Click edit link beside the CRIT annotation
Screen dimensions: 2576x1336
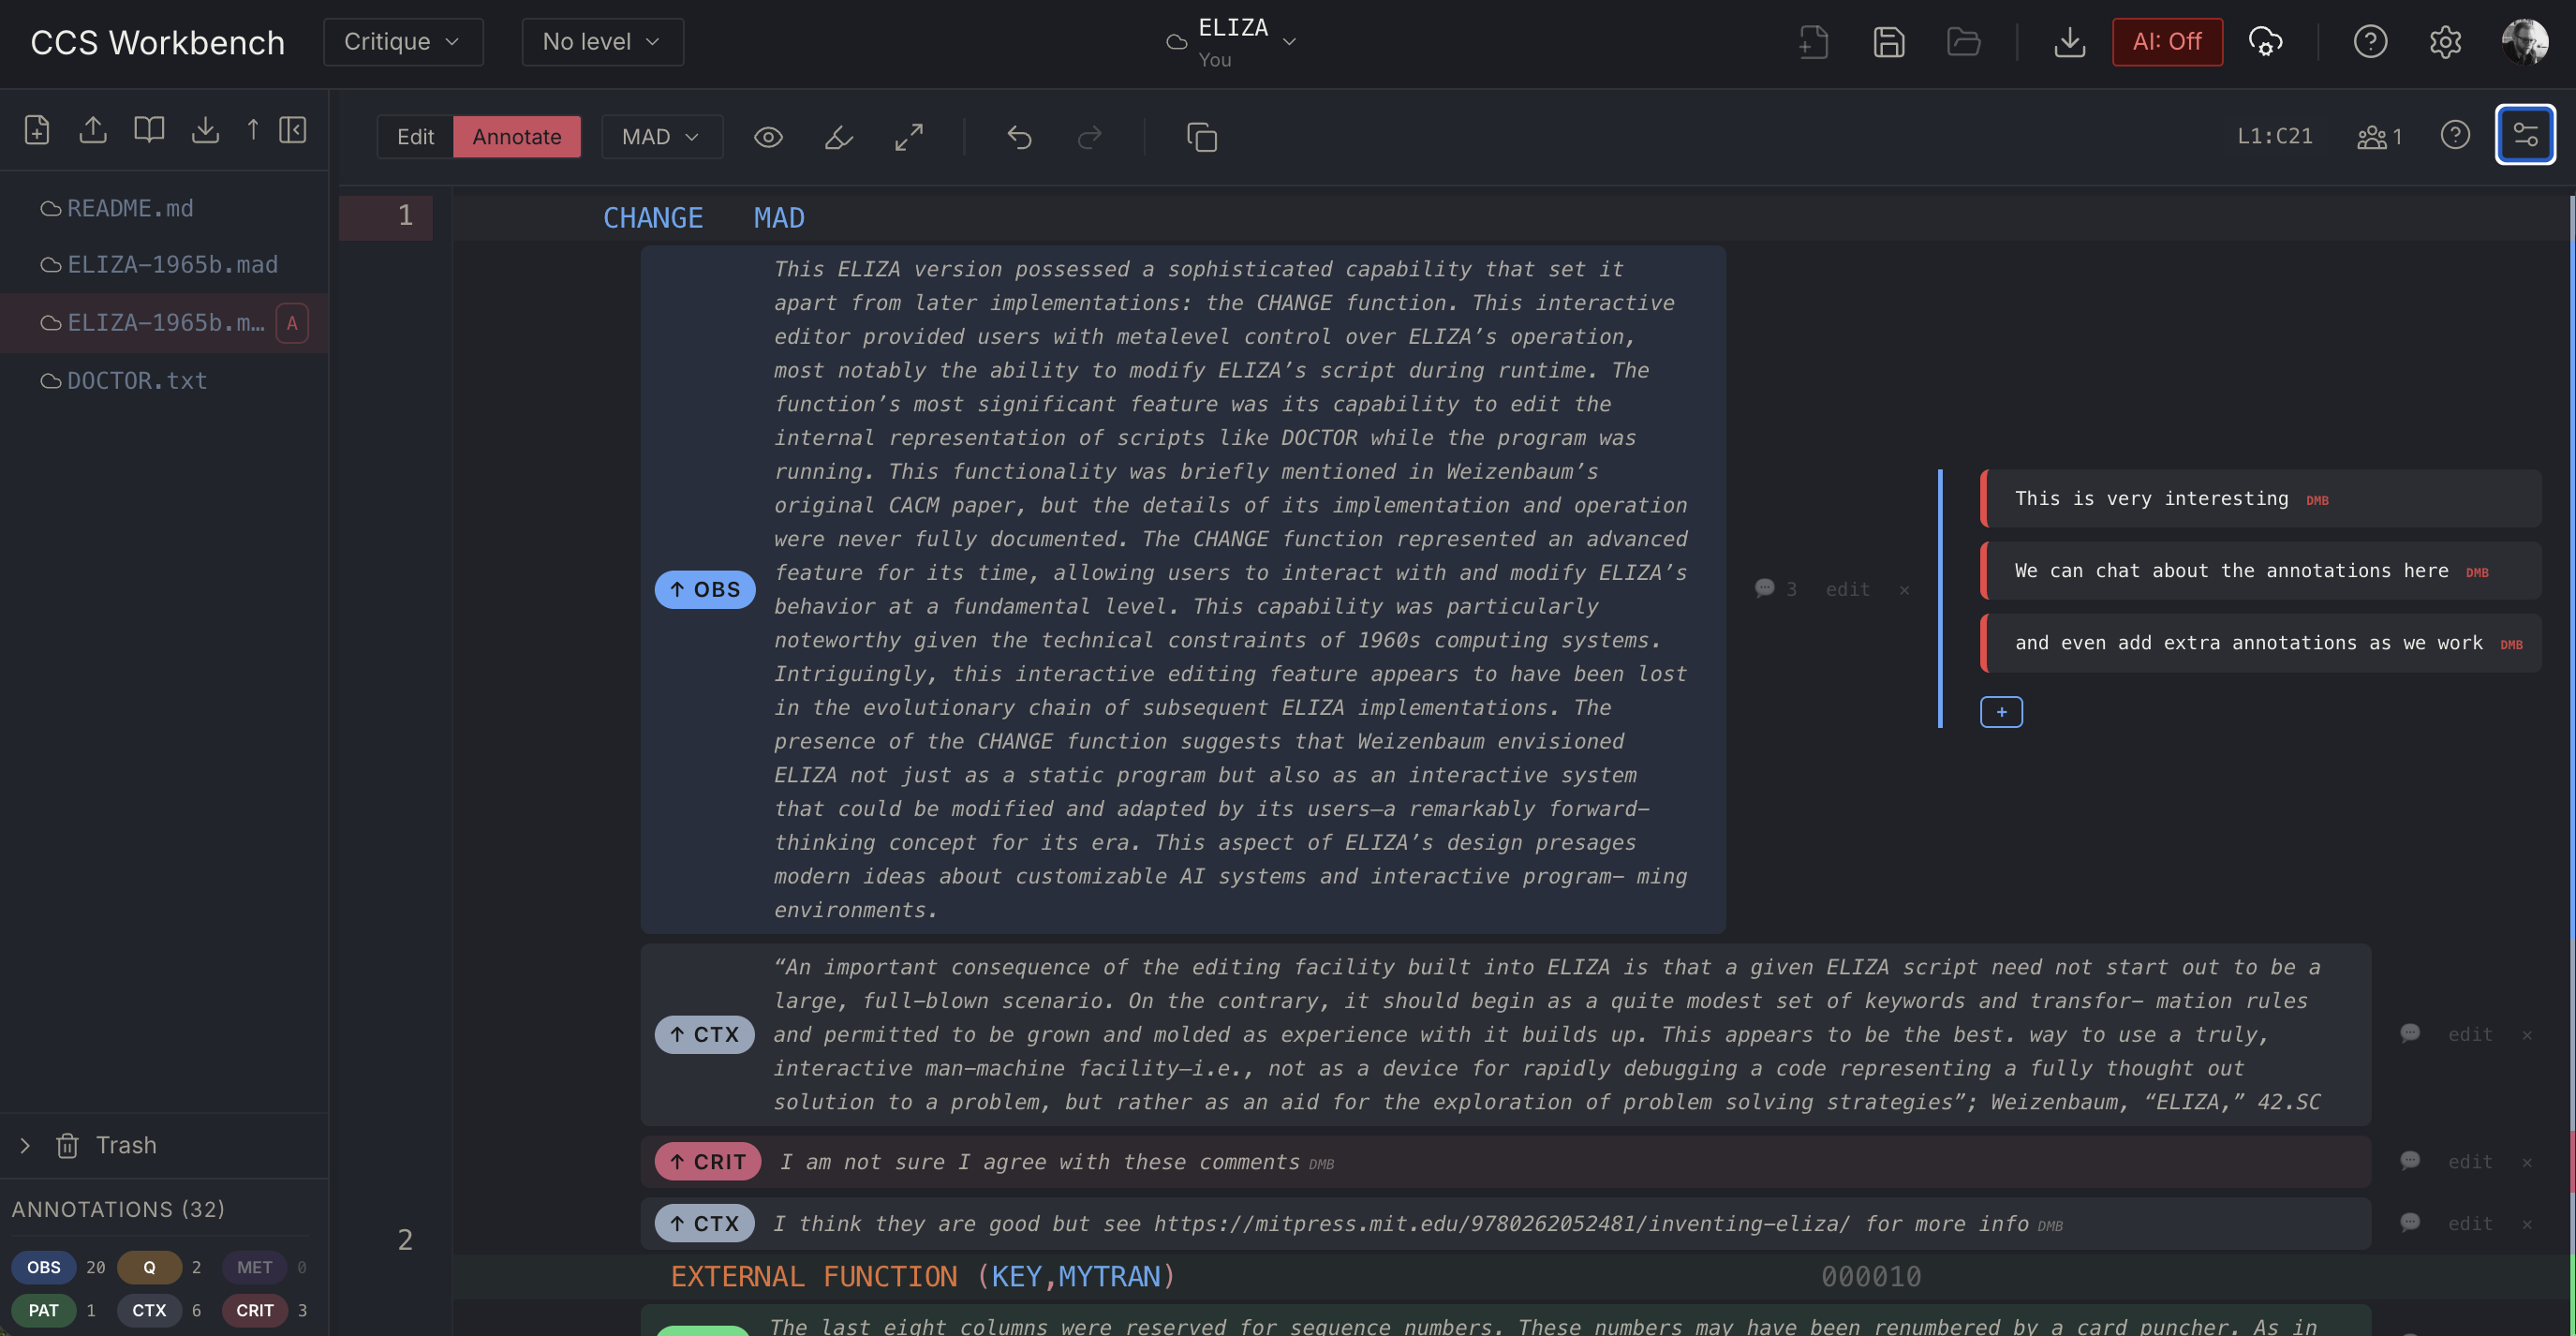[x=2469, y=1161]
